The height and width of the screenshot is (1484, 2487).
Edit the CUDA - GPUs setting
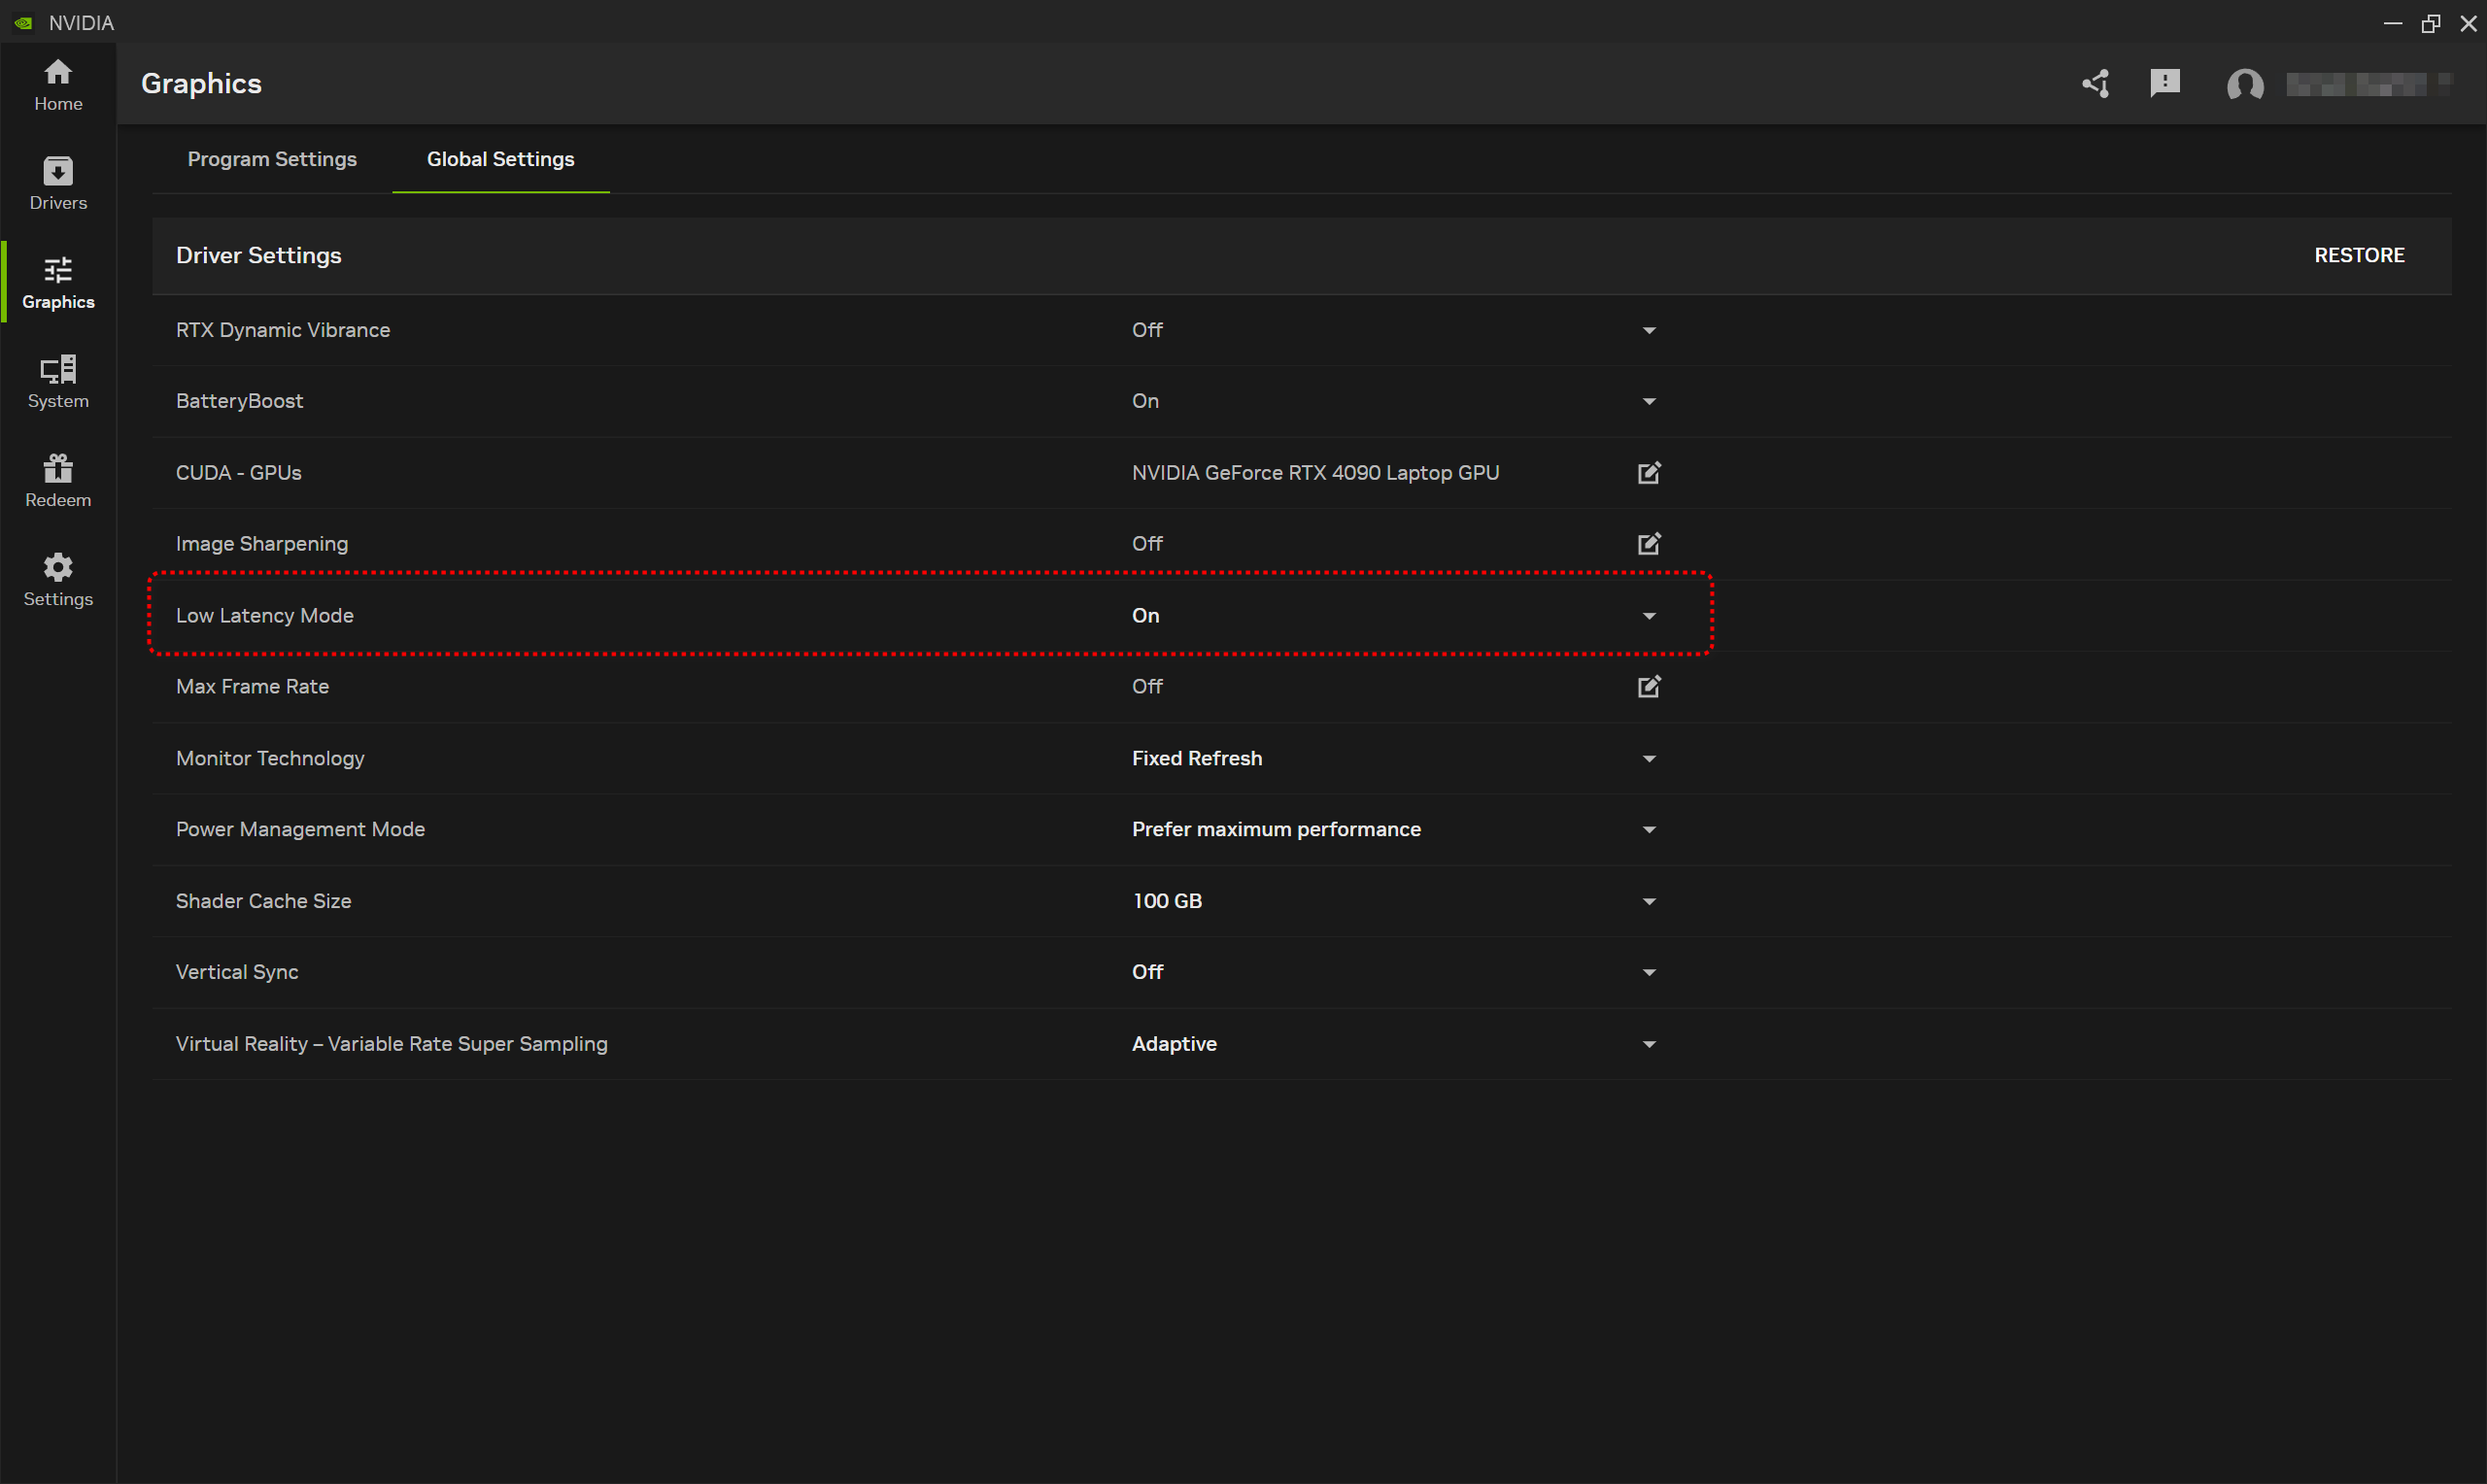tap(1649, 473)
